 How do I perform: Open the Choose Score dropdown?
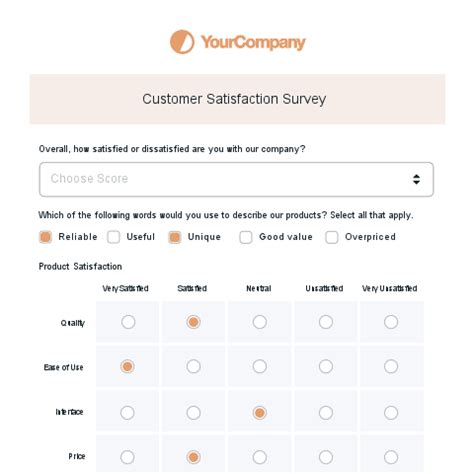point(236,179)
